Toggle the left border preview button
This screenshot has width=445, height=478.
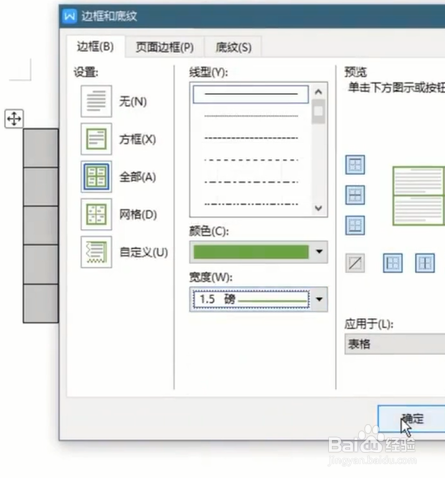pyautogui.click(x=393, y=263)
